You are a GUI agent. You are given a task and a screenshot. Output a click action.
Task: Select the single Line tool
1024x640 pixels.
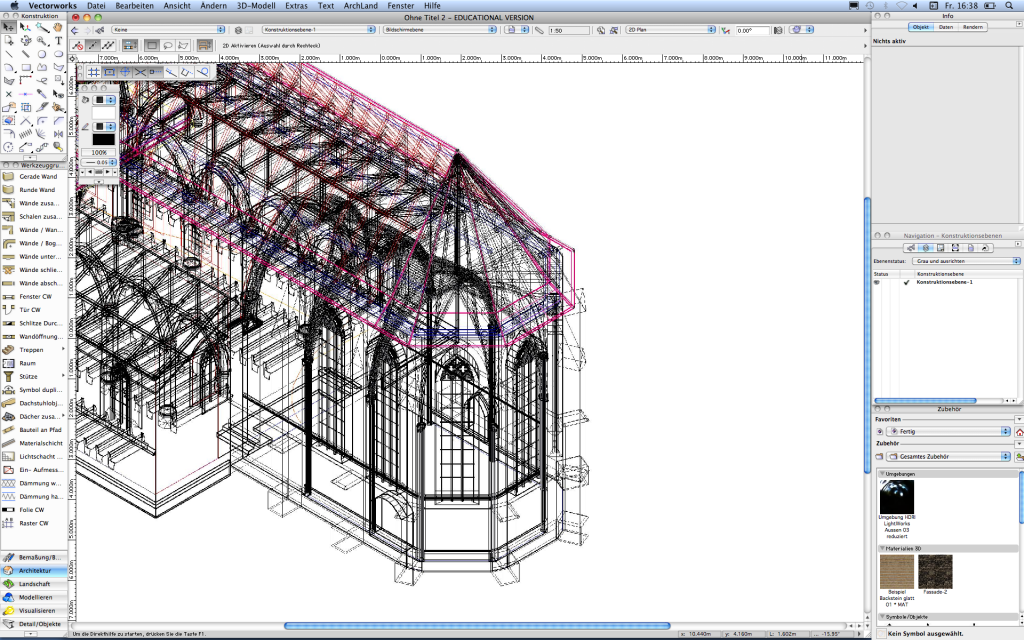[9, 54]
